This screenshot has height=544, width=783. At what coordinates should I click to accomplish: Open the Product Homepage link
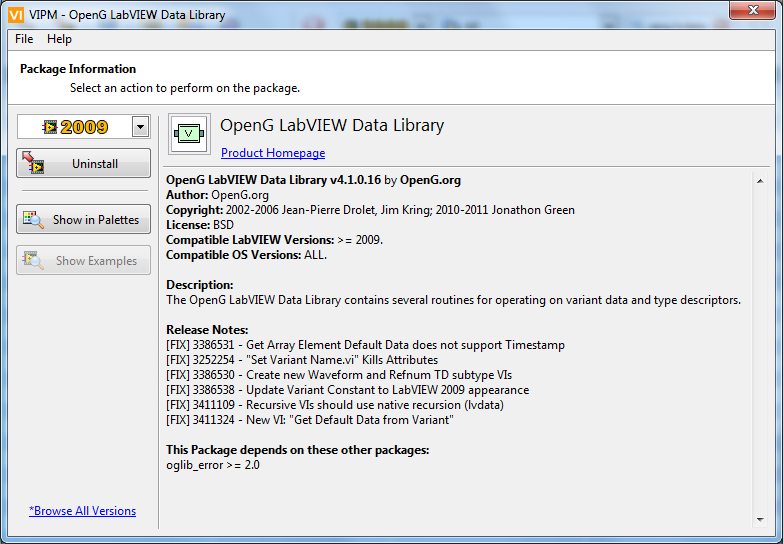(x=273, y=153)
